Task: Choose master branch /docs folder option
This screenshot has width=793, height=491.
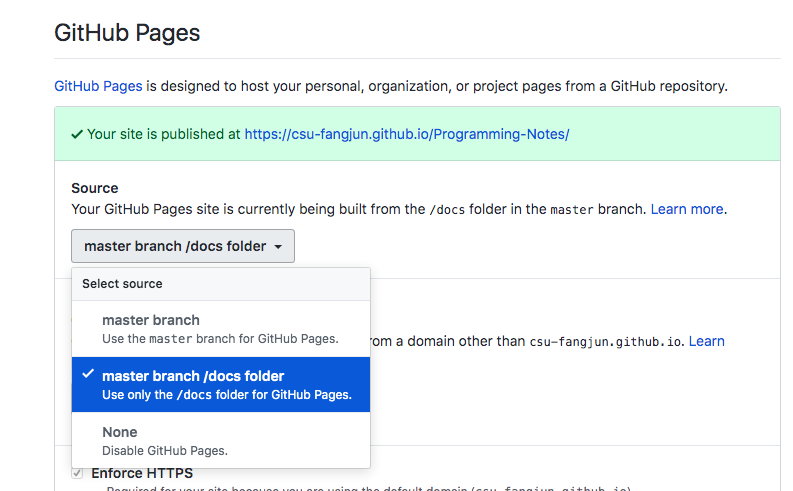Action: (x=221, y=385)
